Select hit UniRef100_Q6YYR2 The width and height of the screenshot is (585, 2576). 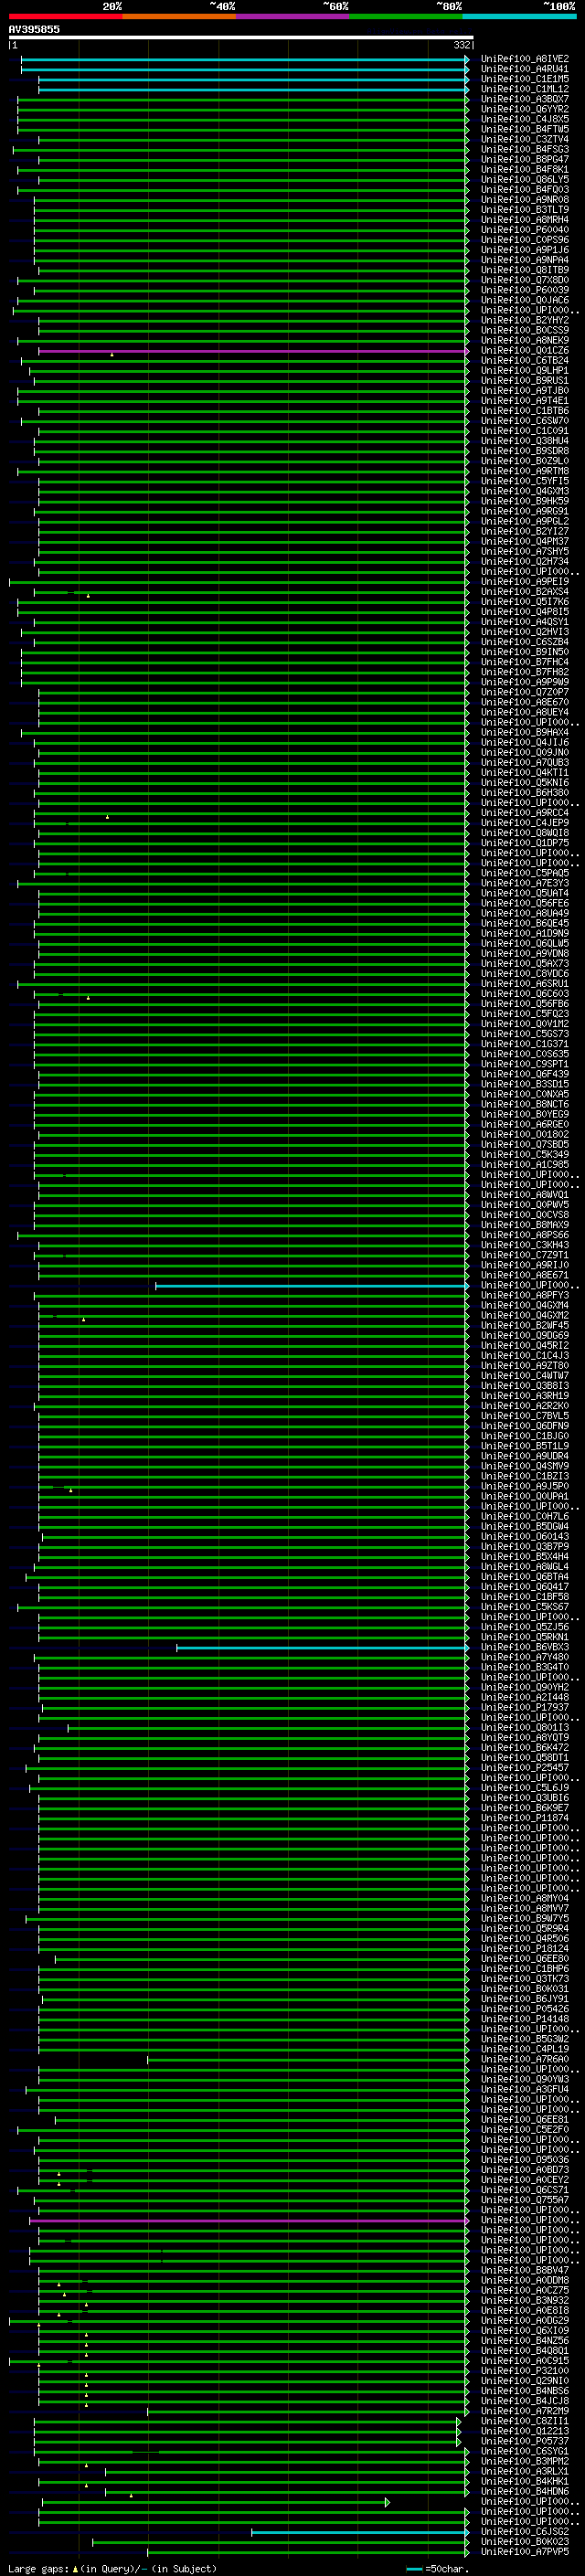(x=525, y=109)
